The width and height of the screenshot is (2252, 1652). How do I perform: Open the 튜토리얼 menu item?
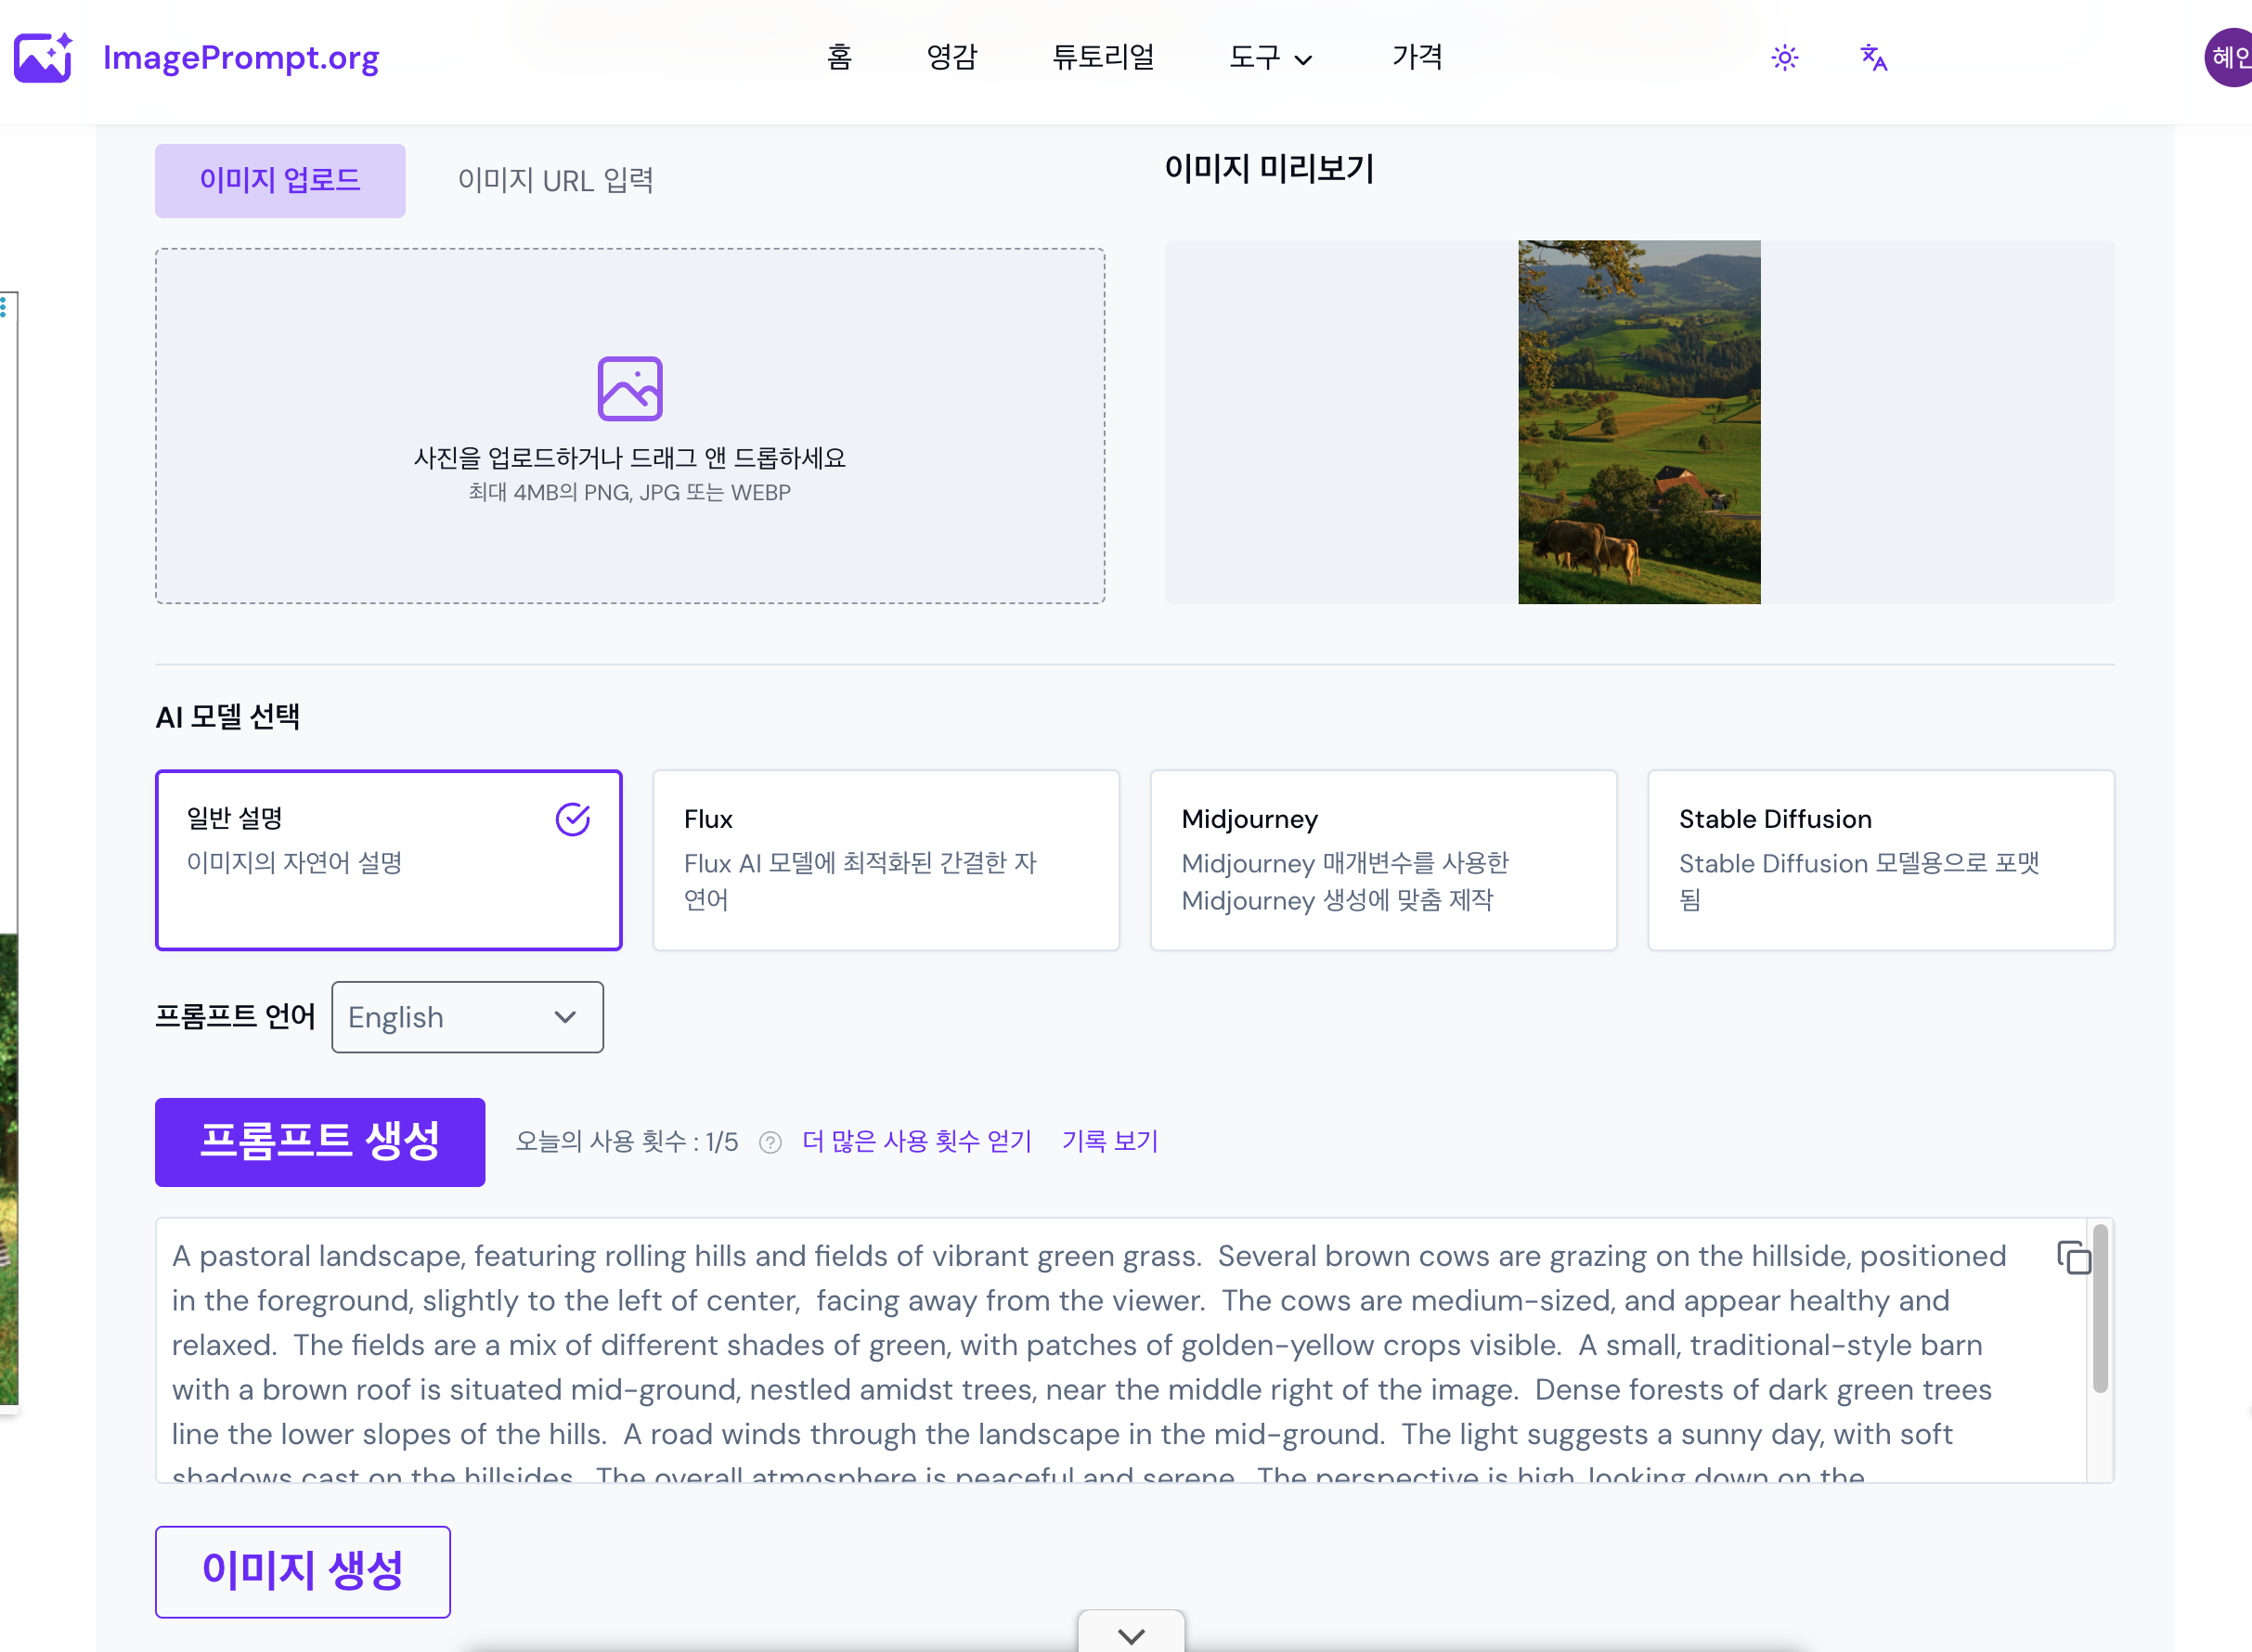pos(1103,57)
